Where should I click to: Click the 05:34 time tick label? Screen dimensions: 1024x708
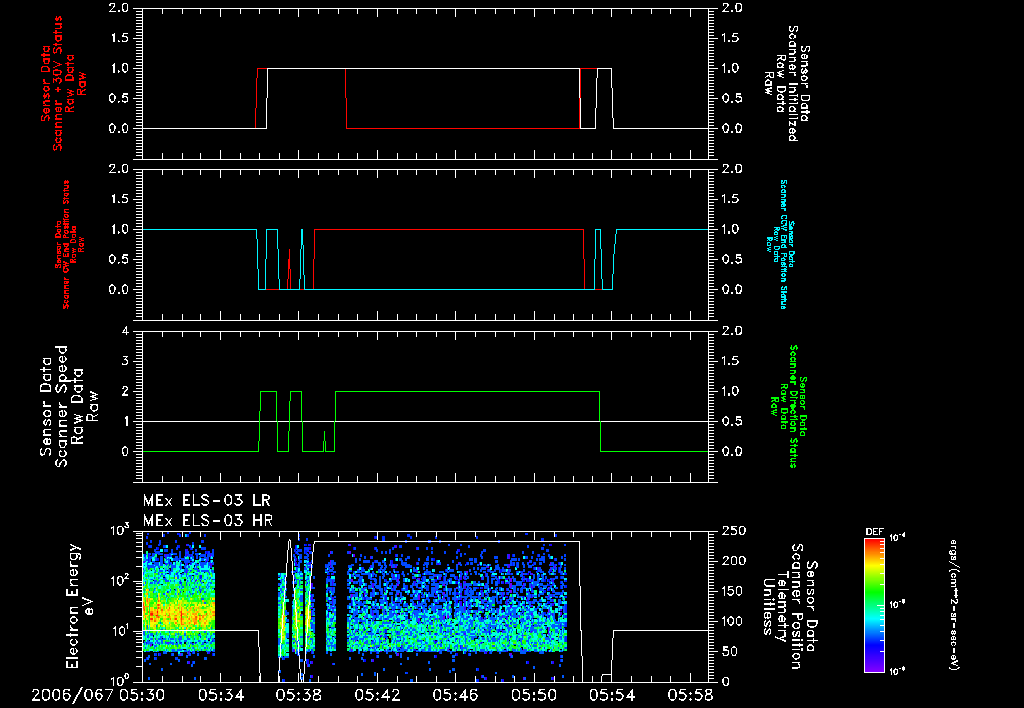point(221,696)
